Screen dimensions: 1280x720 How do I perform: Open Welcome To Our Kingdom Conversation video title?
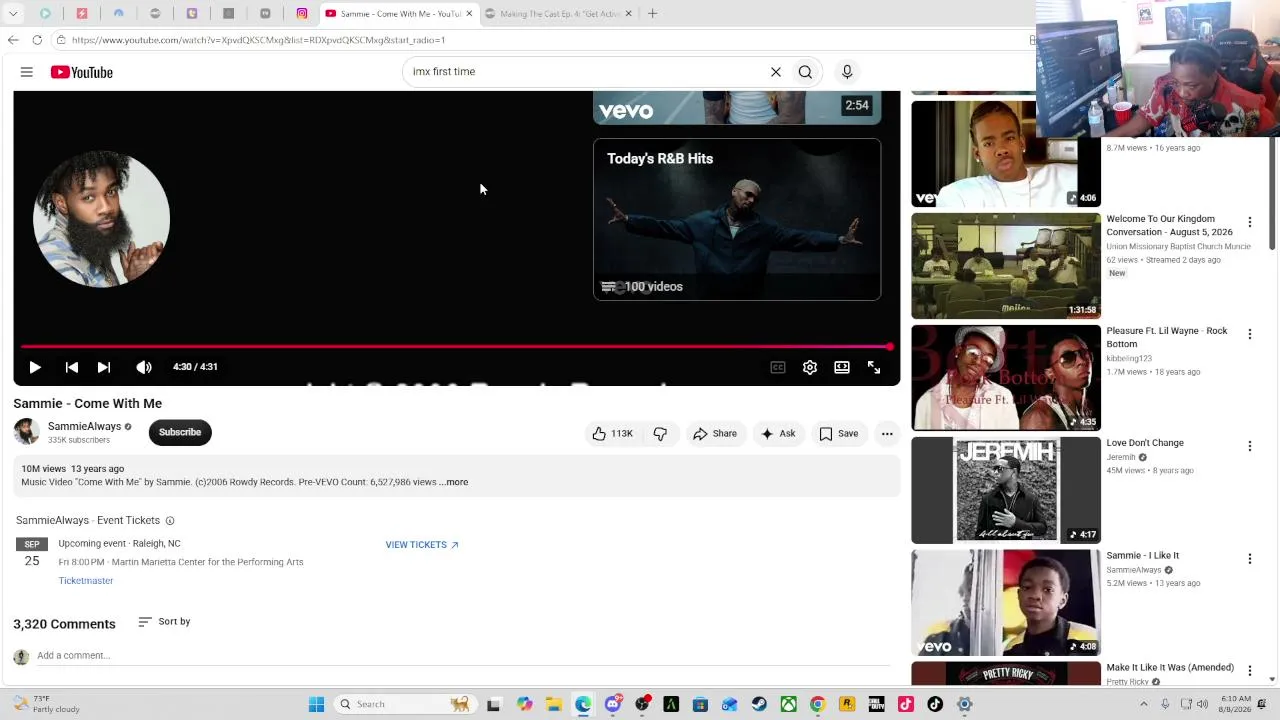coord(1169,226)
